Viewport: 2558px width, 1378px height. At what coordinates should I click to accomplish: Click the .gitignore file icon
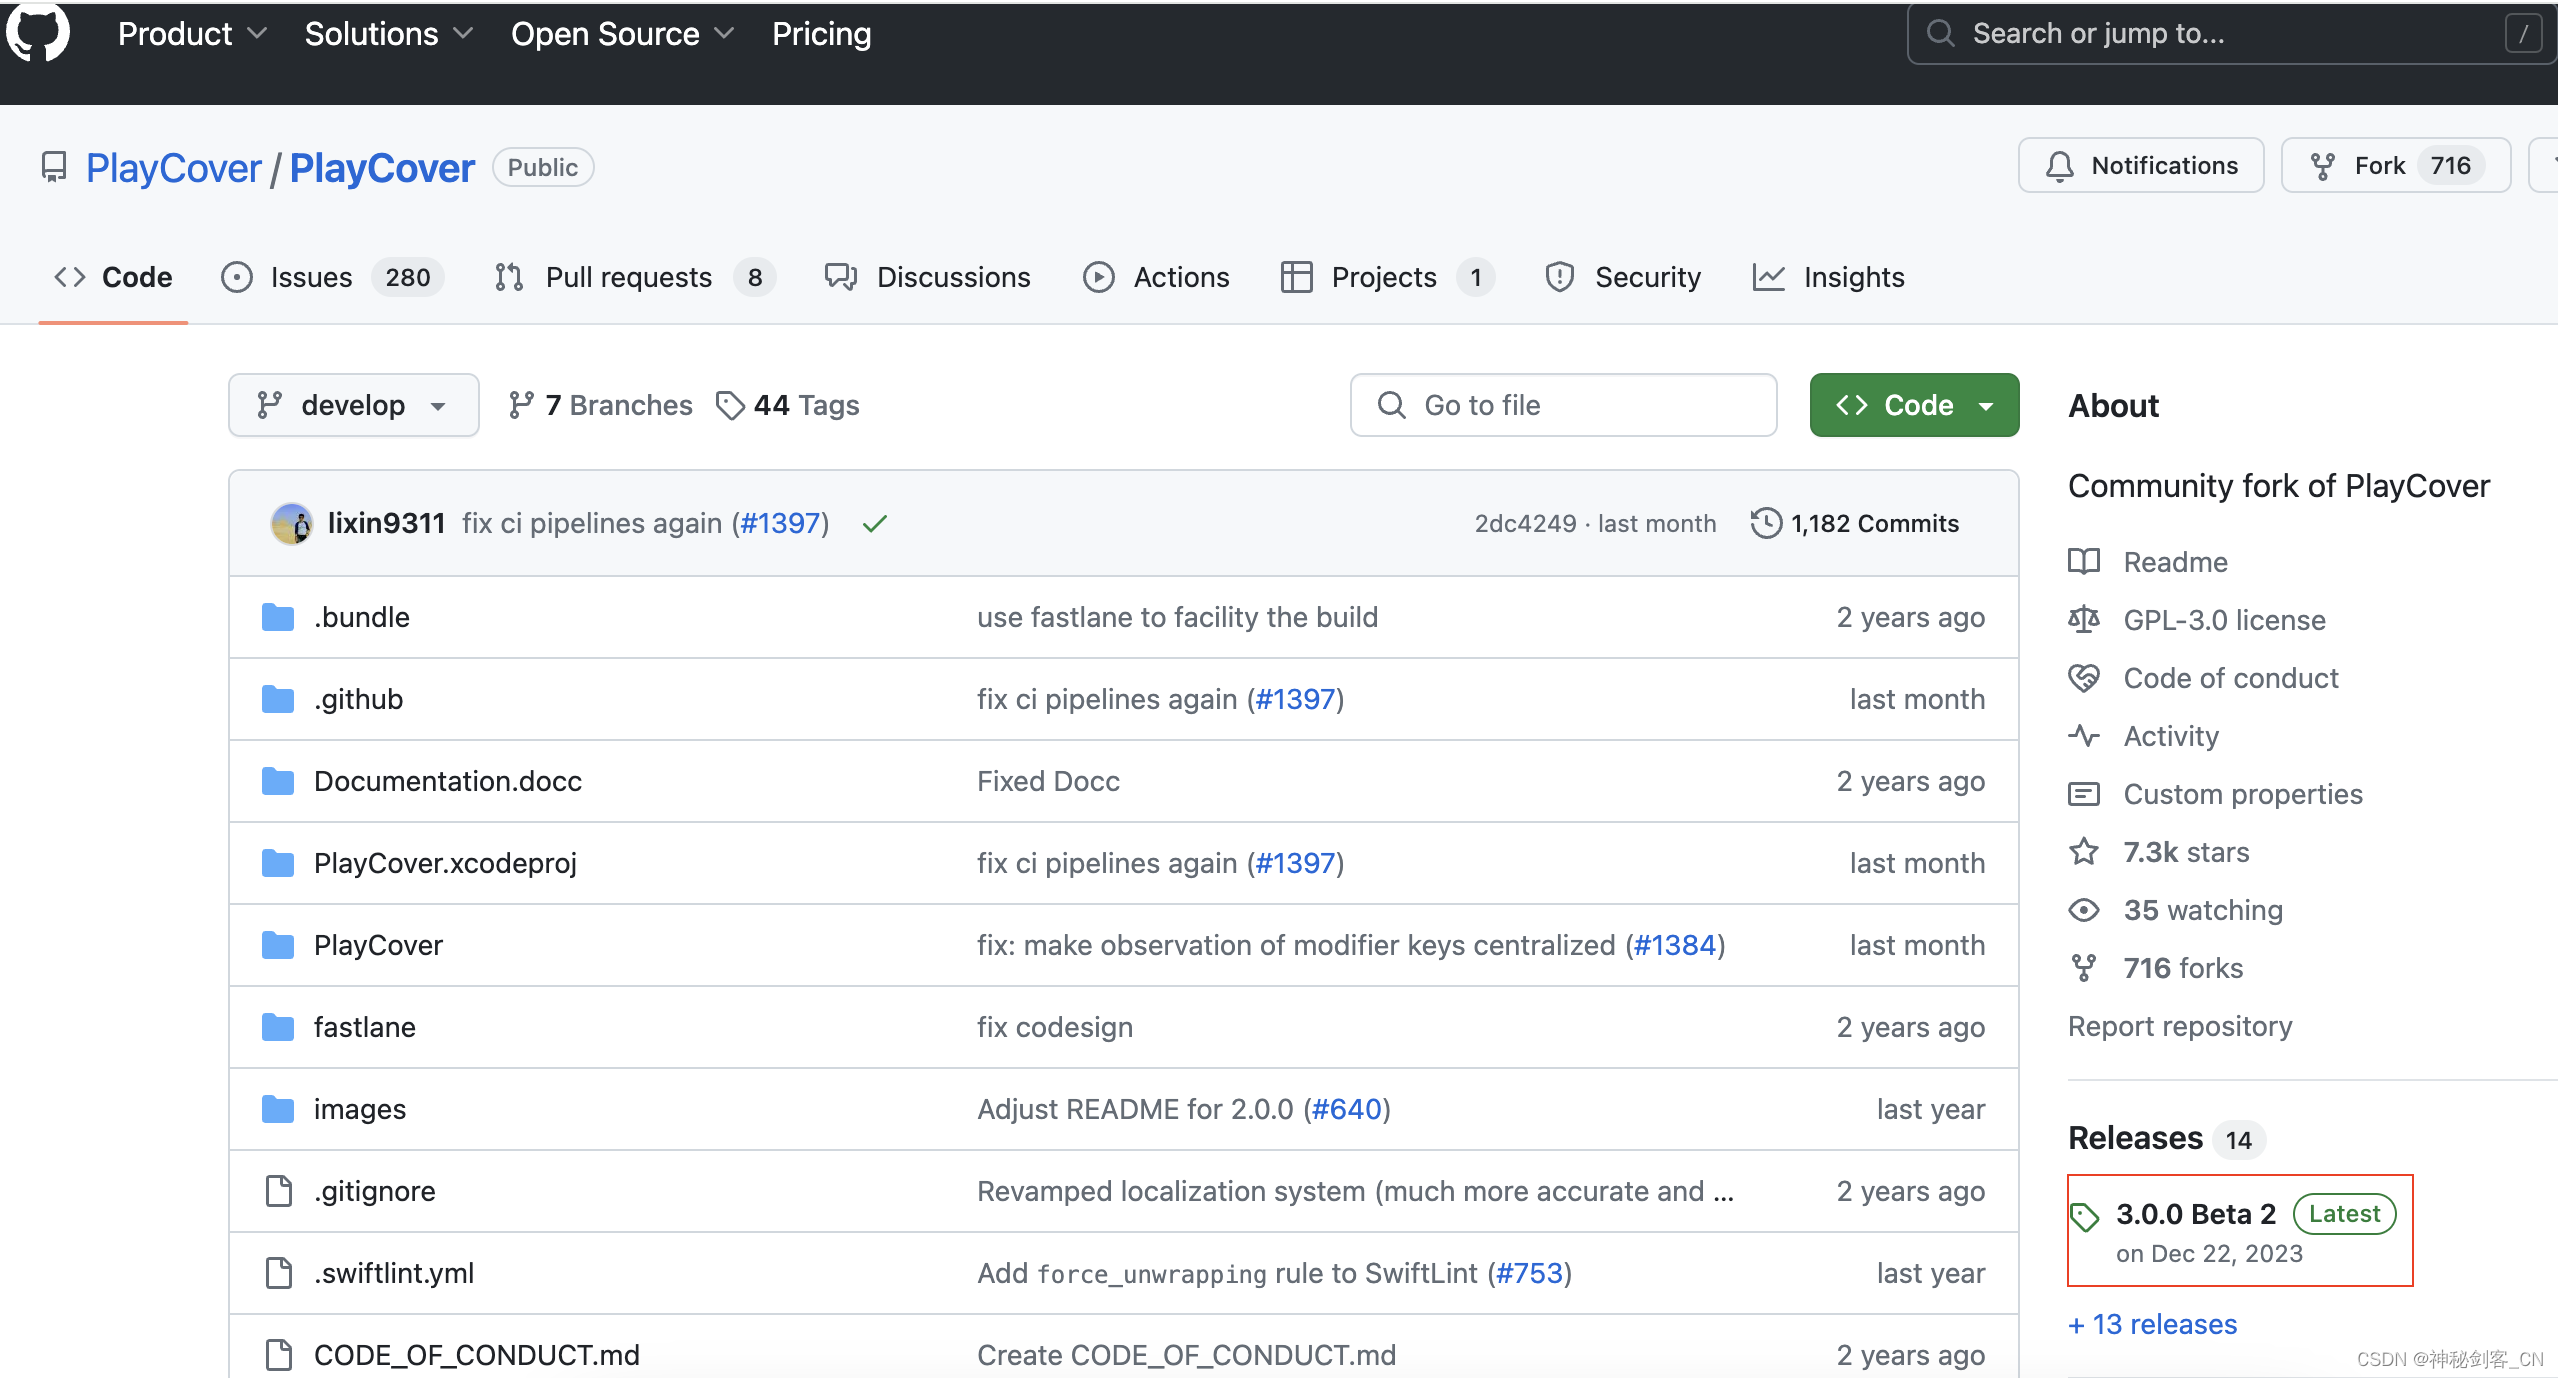[279, 1191]
